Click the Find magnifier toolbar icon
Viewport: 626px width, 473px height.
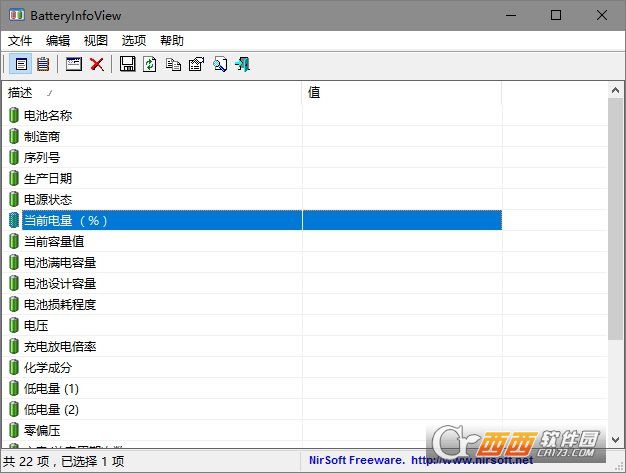[220, 64]
